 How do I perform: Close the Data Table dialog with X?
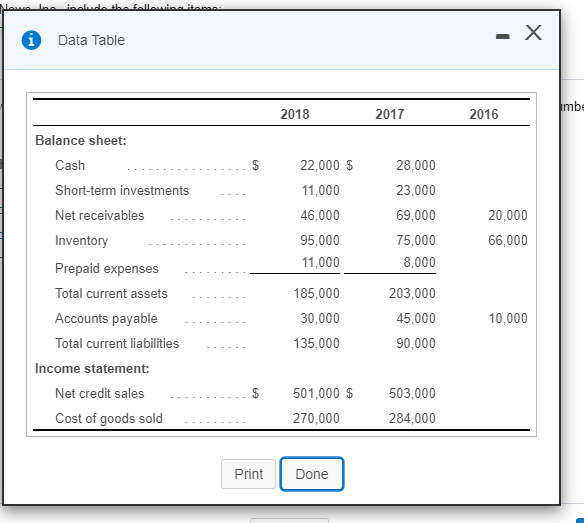[533, 32]
